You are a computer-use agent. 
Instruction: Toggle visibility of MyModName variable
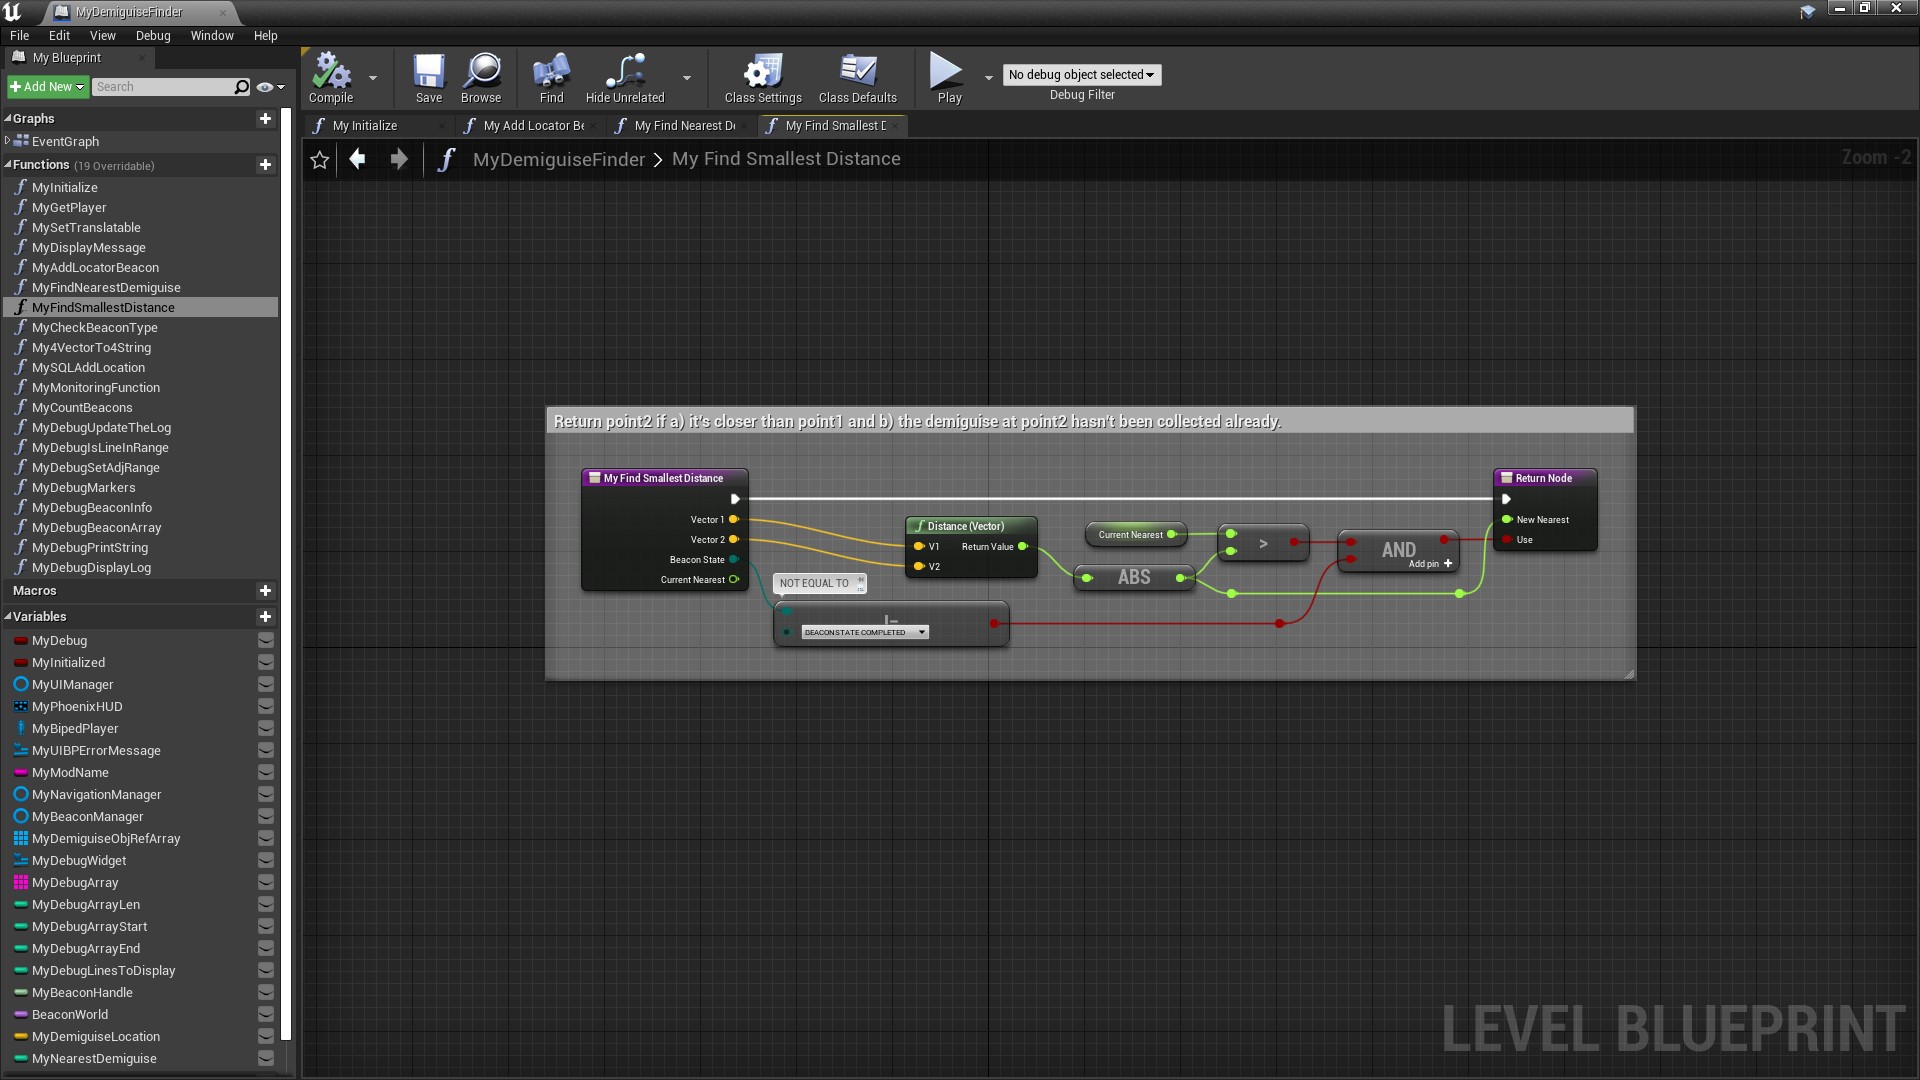point(266,773)
